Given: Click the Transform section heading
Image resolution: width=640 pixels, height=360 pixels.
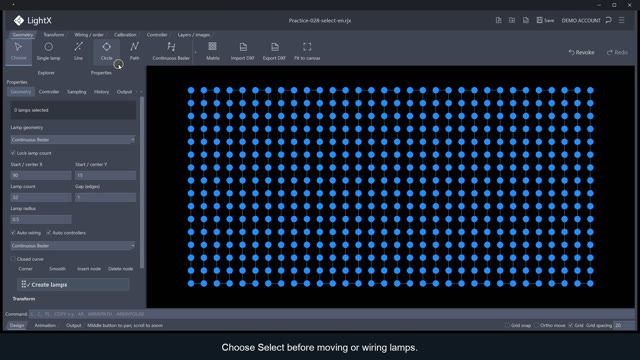Looking at the screenshot, I should (24, 299).
